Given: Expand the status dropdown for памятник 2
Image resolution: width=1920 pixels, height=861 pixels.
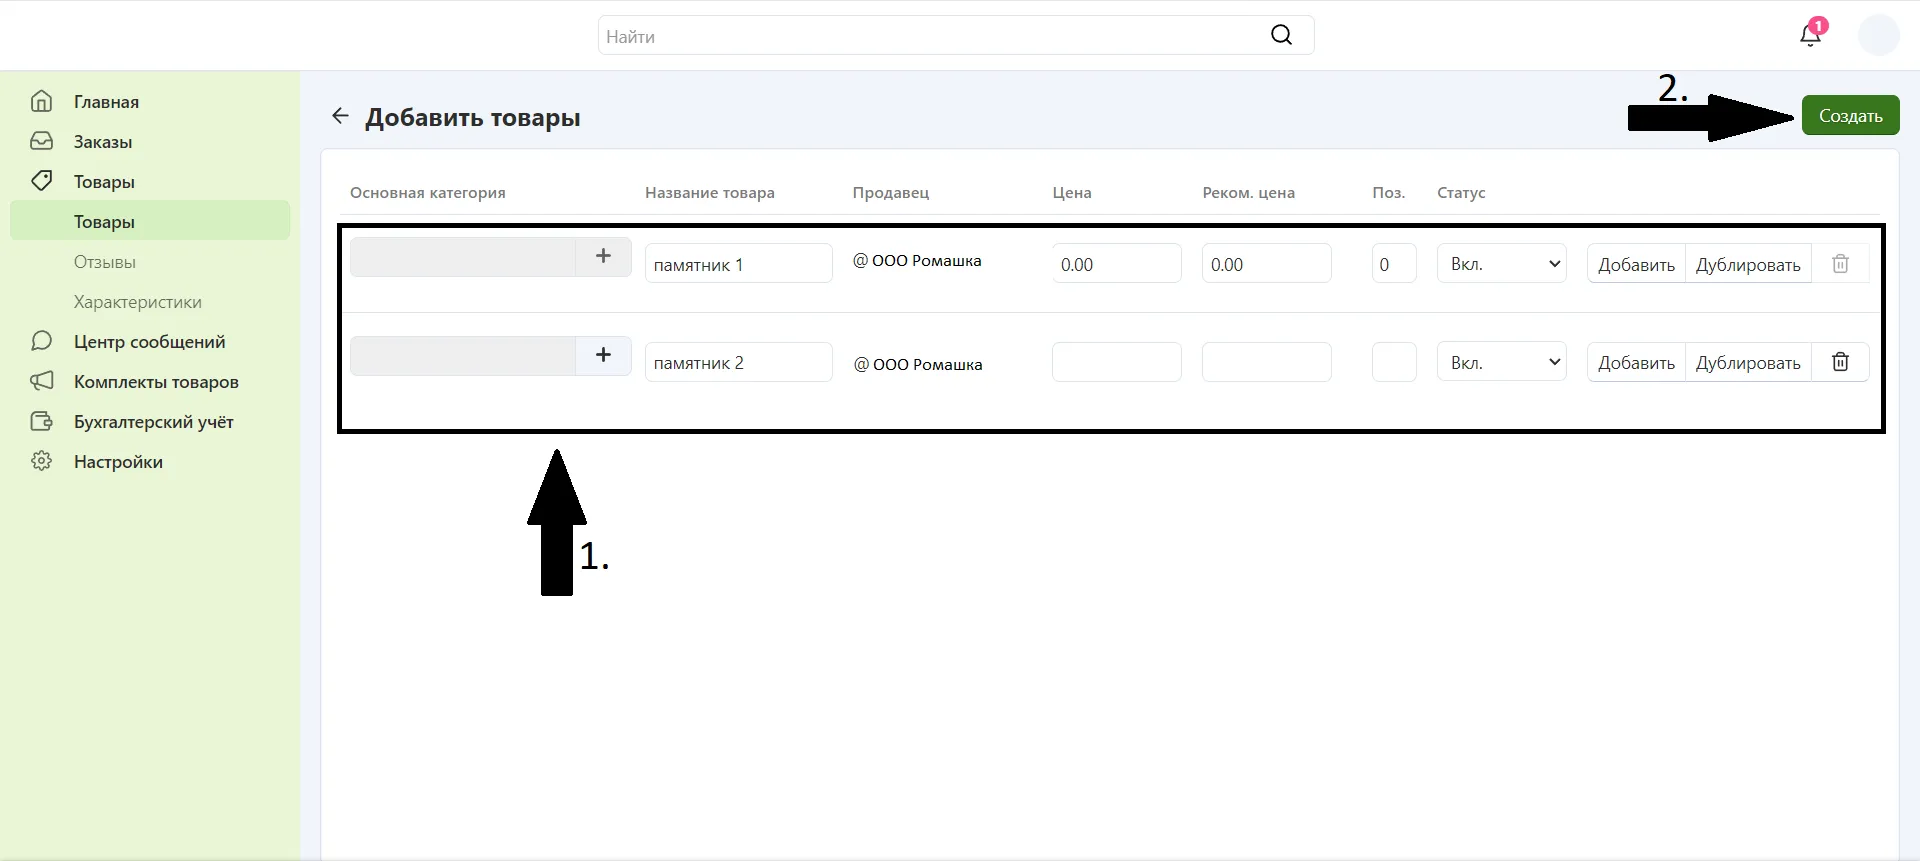Looking at the screenshot, I should [x=1501, y=362].
